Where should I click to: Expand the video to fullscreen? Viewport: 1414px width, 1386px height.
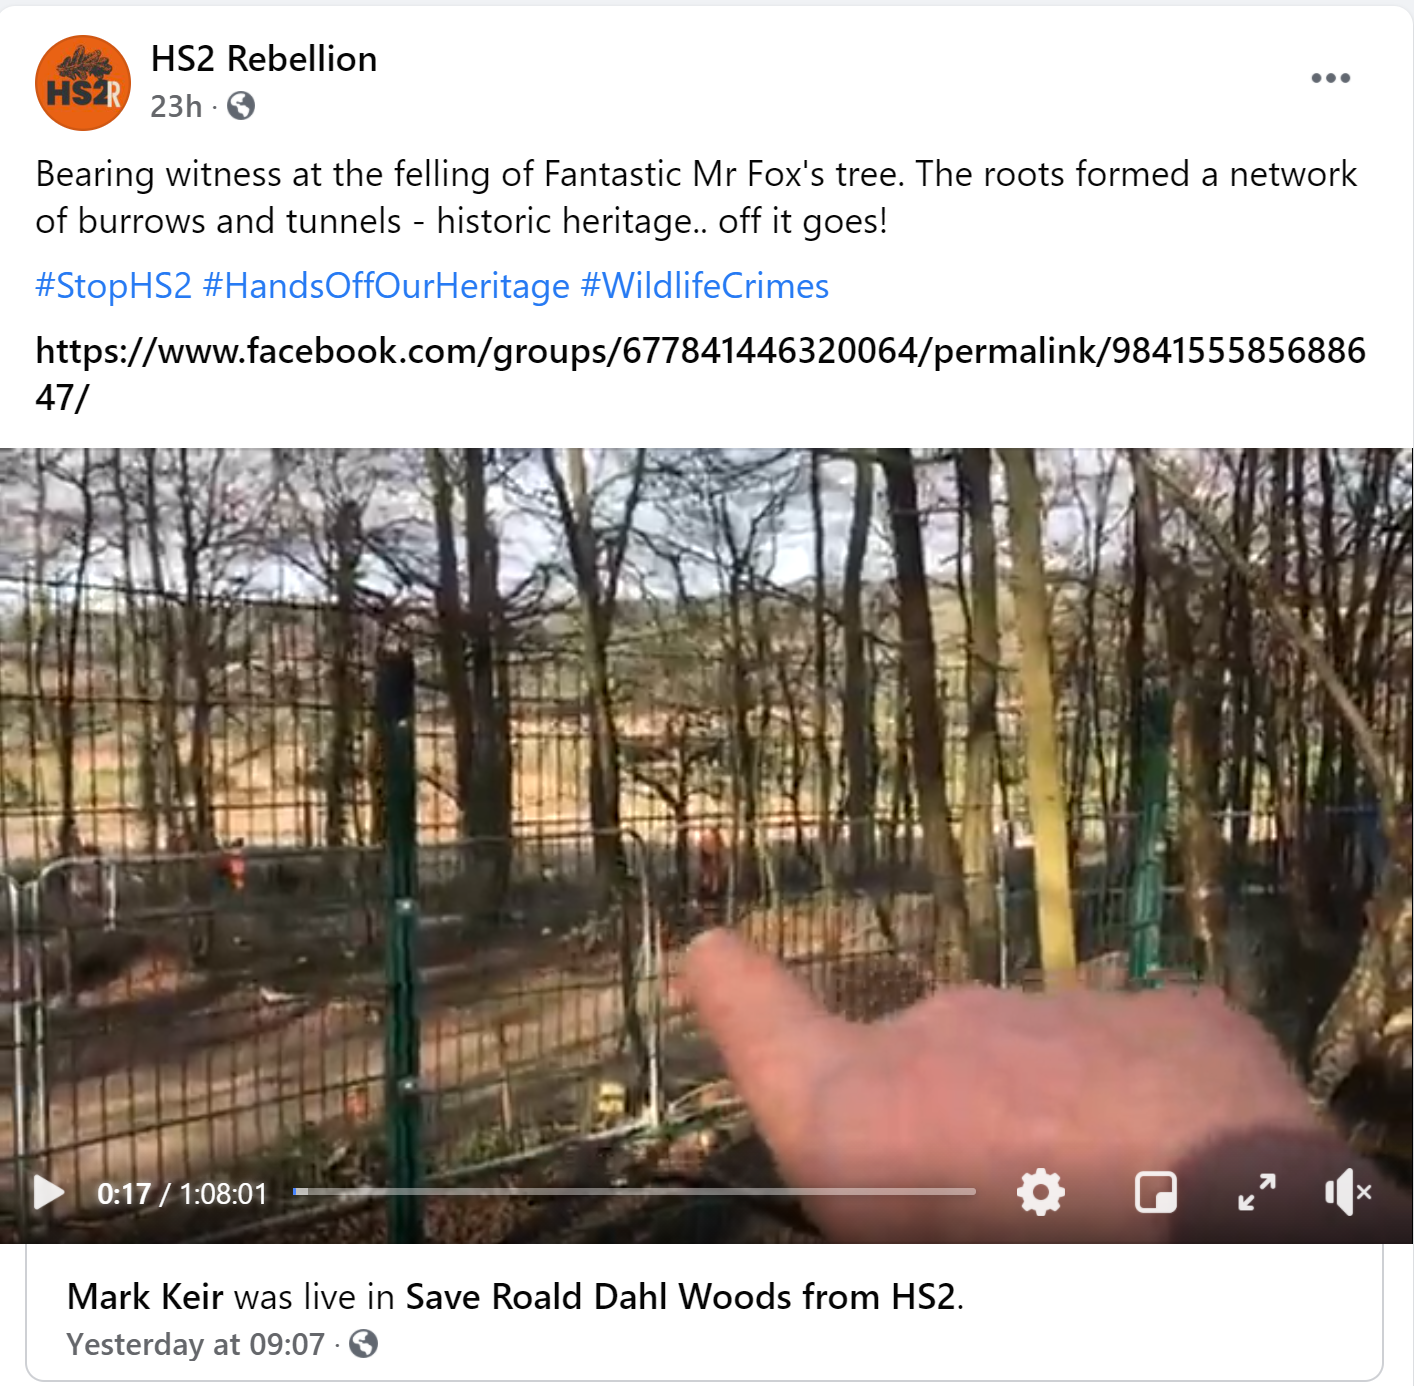click(1257, 1192)
